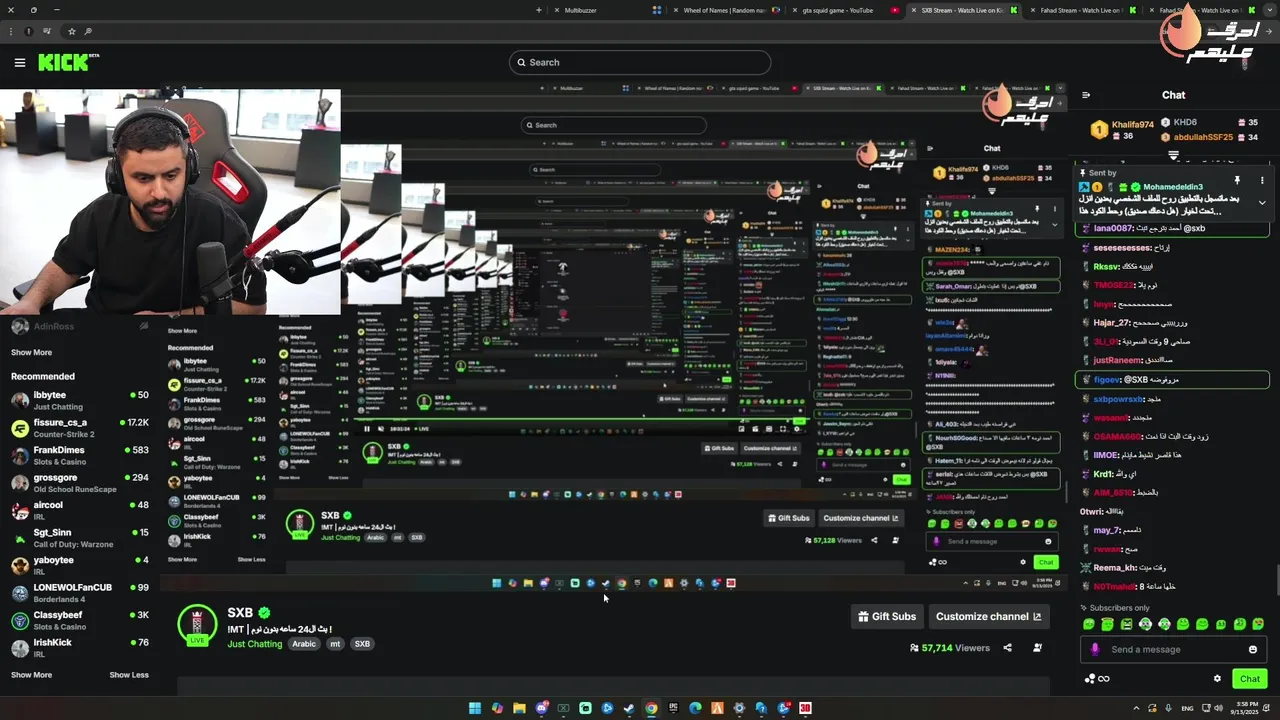Show hidden system tray icons
This screenshot has height=720, width=1280.
[1136, 708]
